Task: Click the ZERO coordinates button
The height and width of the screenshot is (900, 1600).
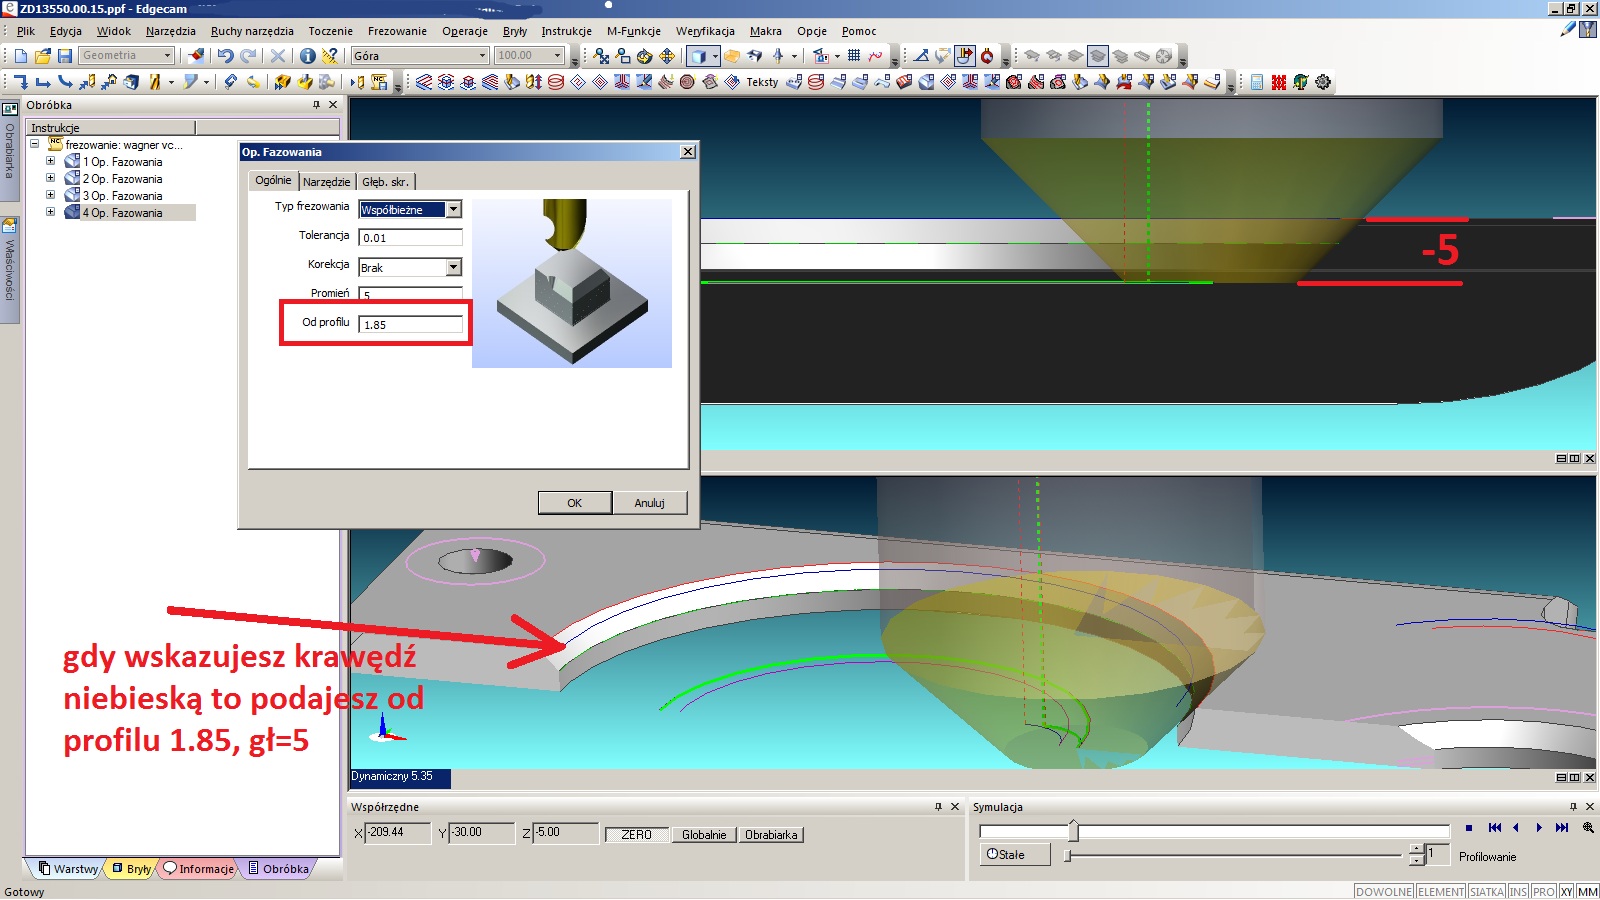Action: tap(636, 834)
